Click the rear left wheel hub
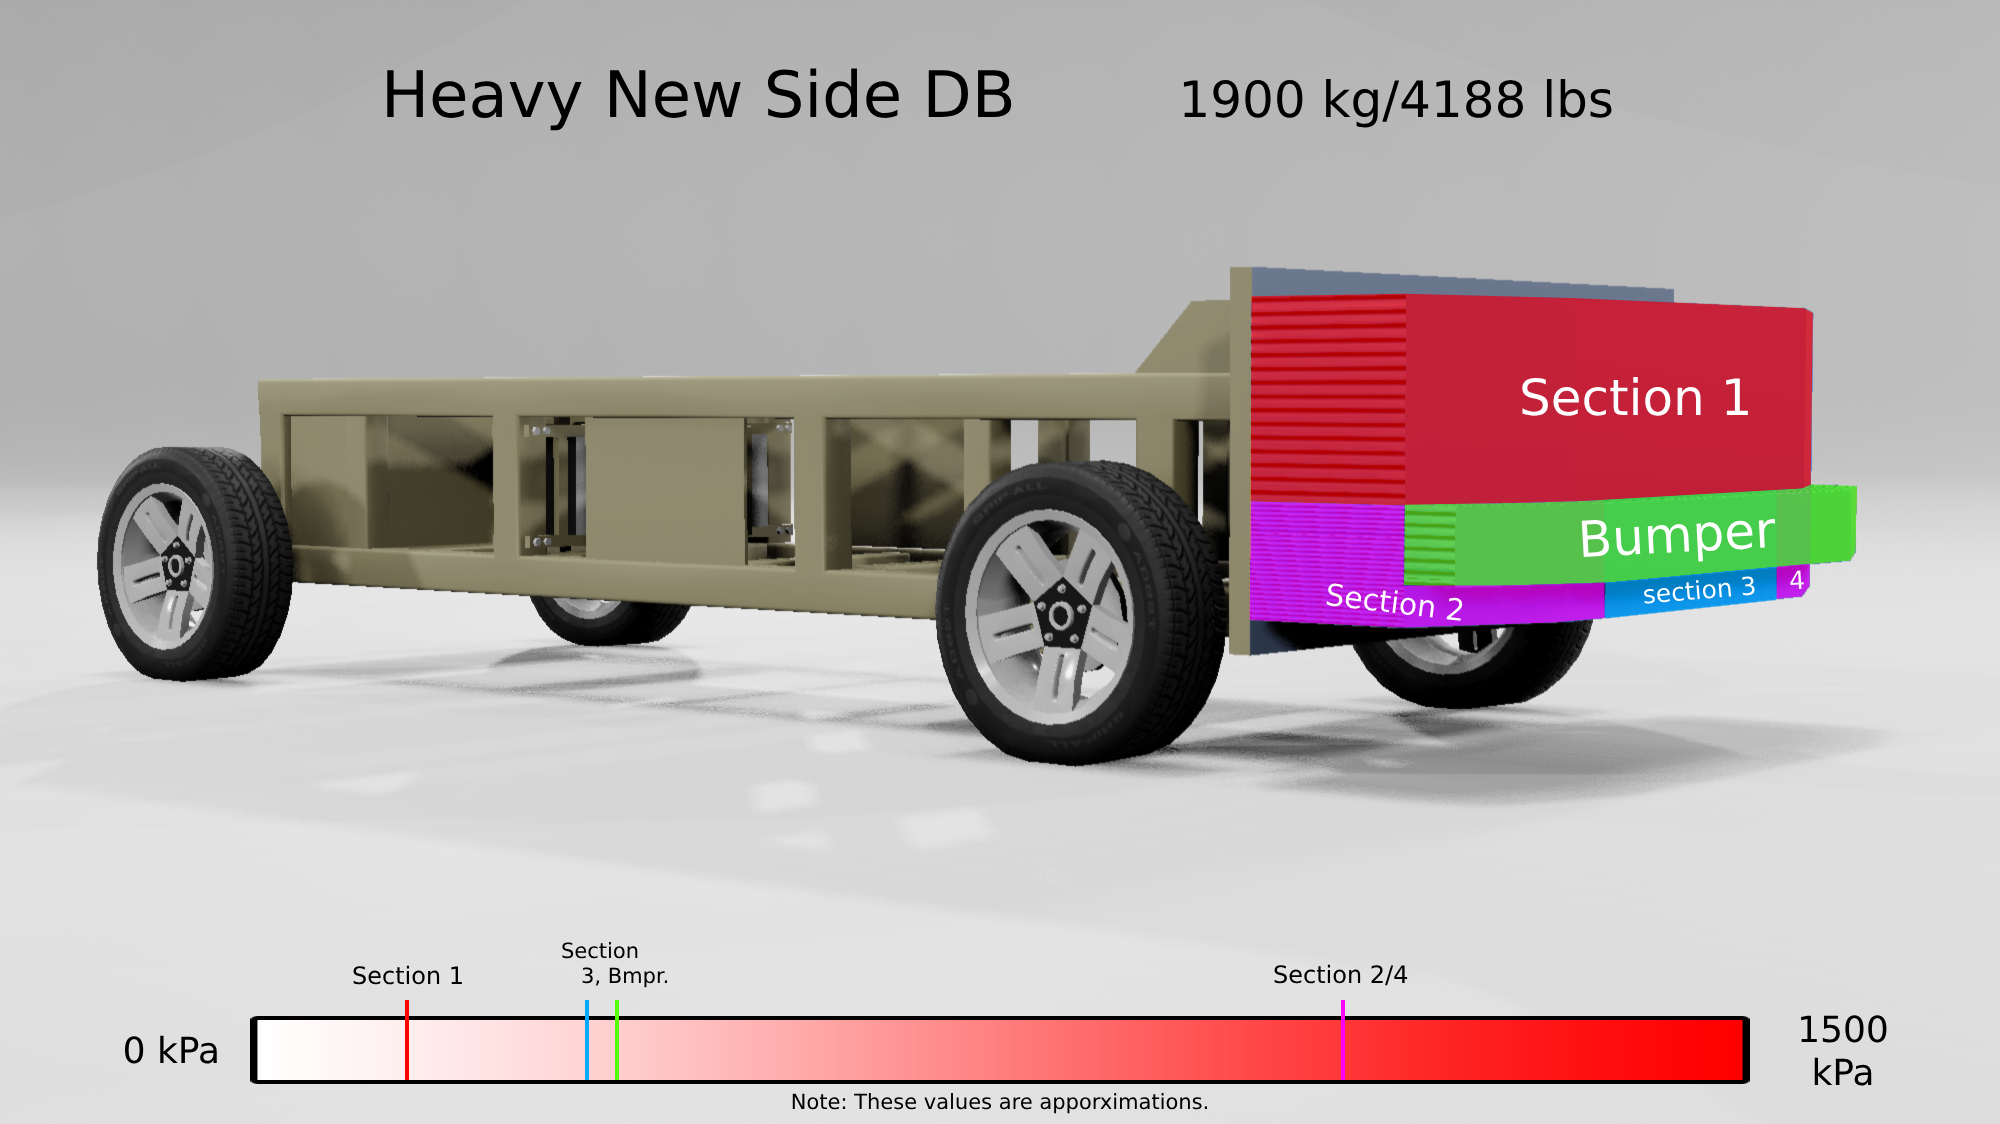The height and width of the screenshot is (1124, 2000). (177, 567)
